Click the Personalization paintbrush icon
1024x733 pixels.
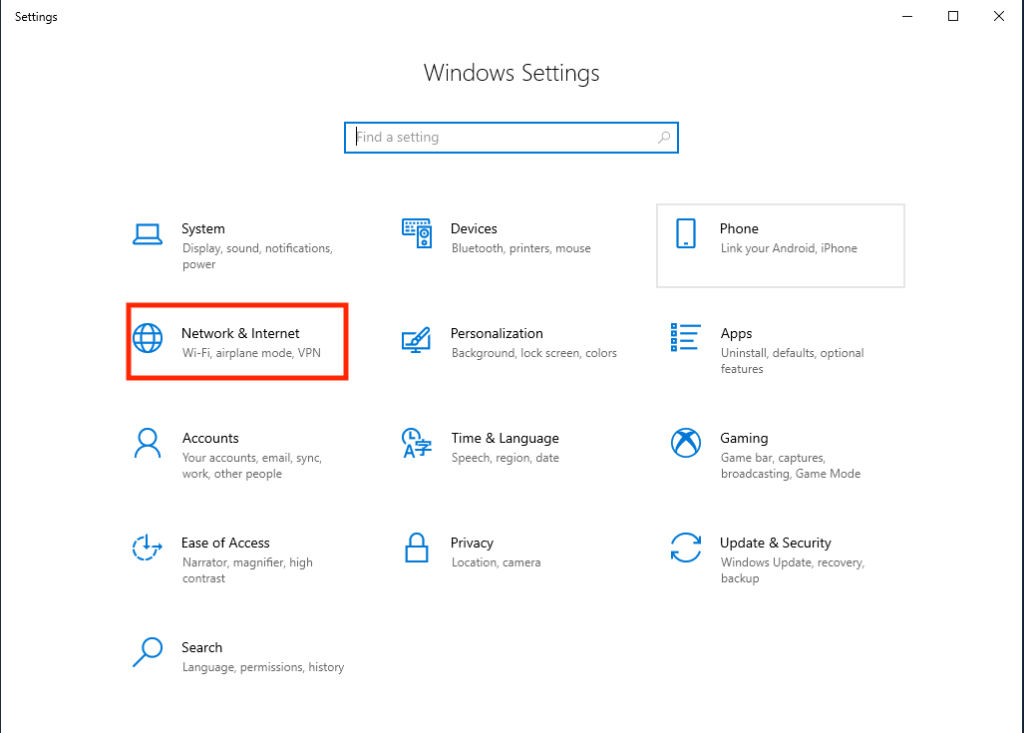coord(417,340)
